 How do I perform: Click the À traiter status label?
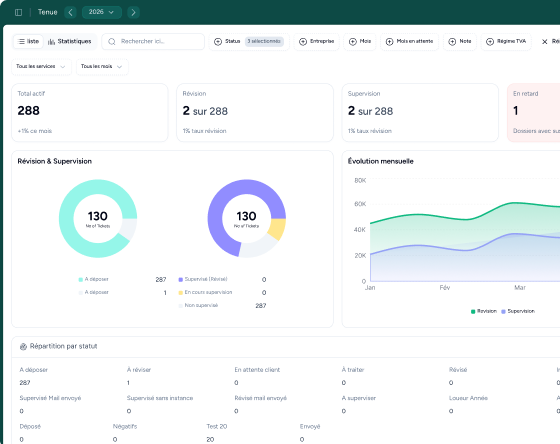click(x=353, y=370)
